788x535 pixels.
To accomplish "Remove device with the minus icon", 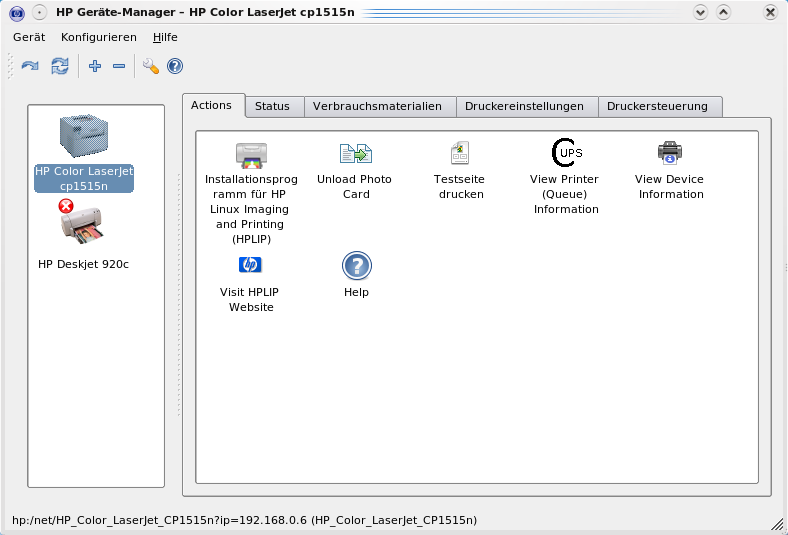I will (x=119, y=66).
